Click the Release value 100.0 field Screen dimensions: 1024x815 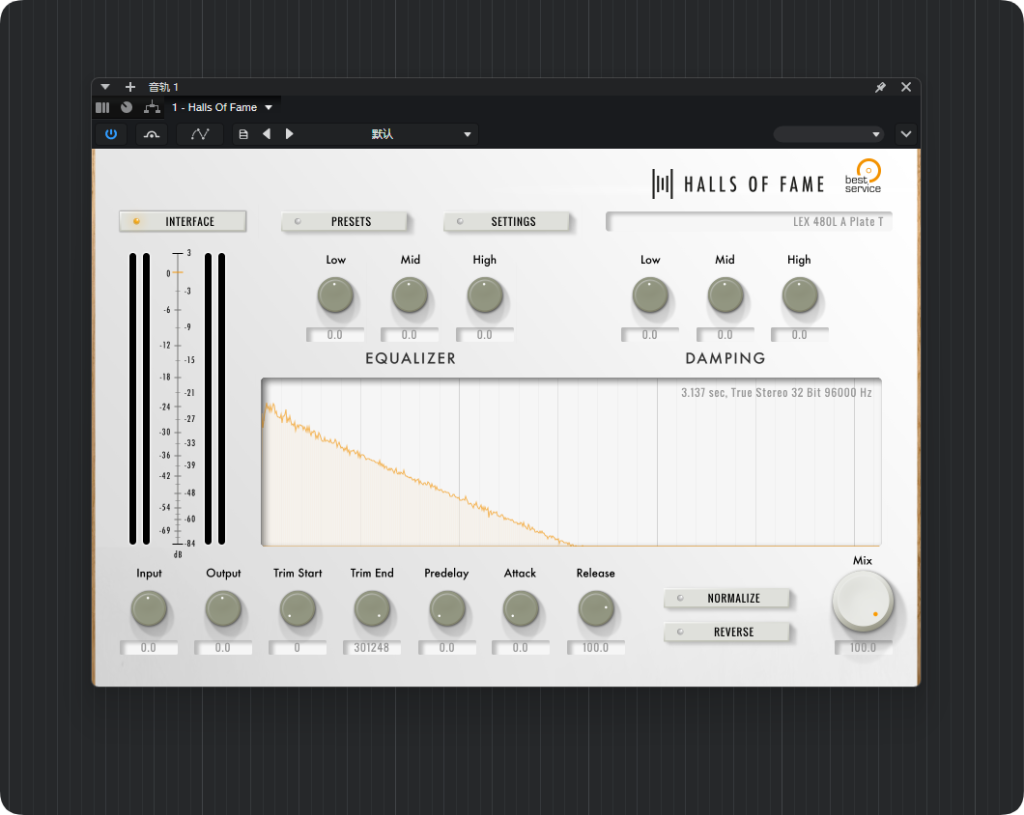(x=596, y=648)
